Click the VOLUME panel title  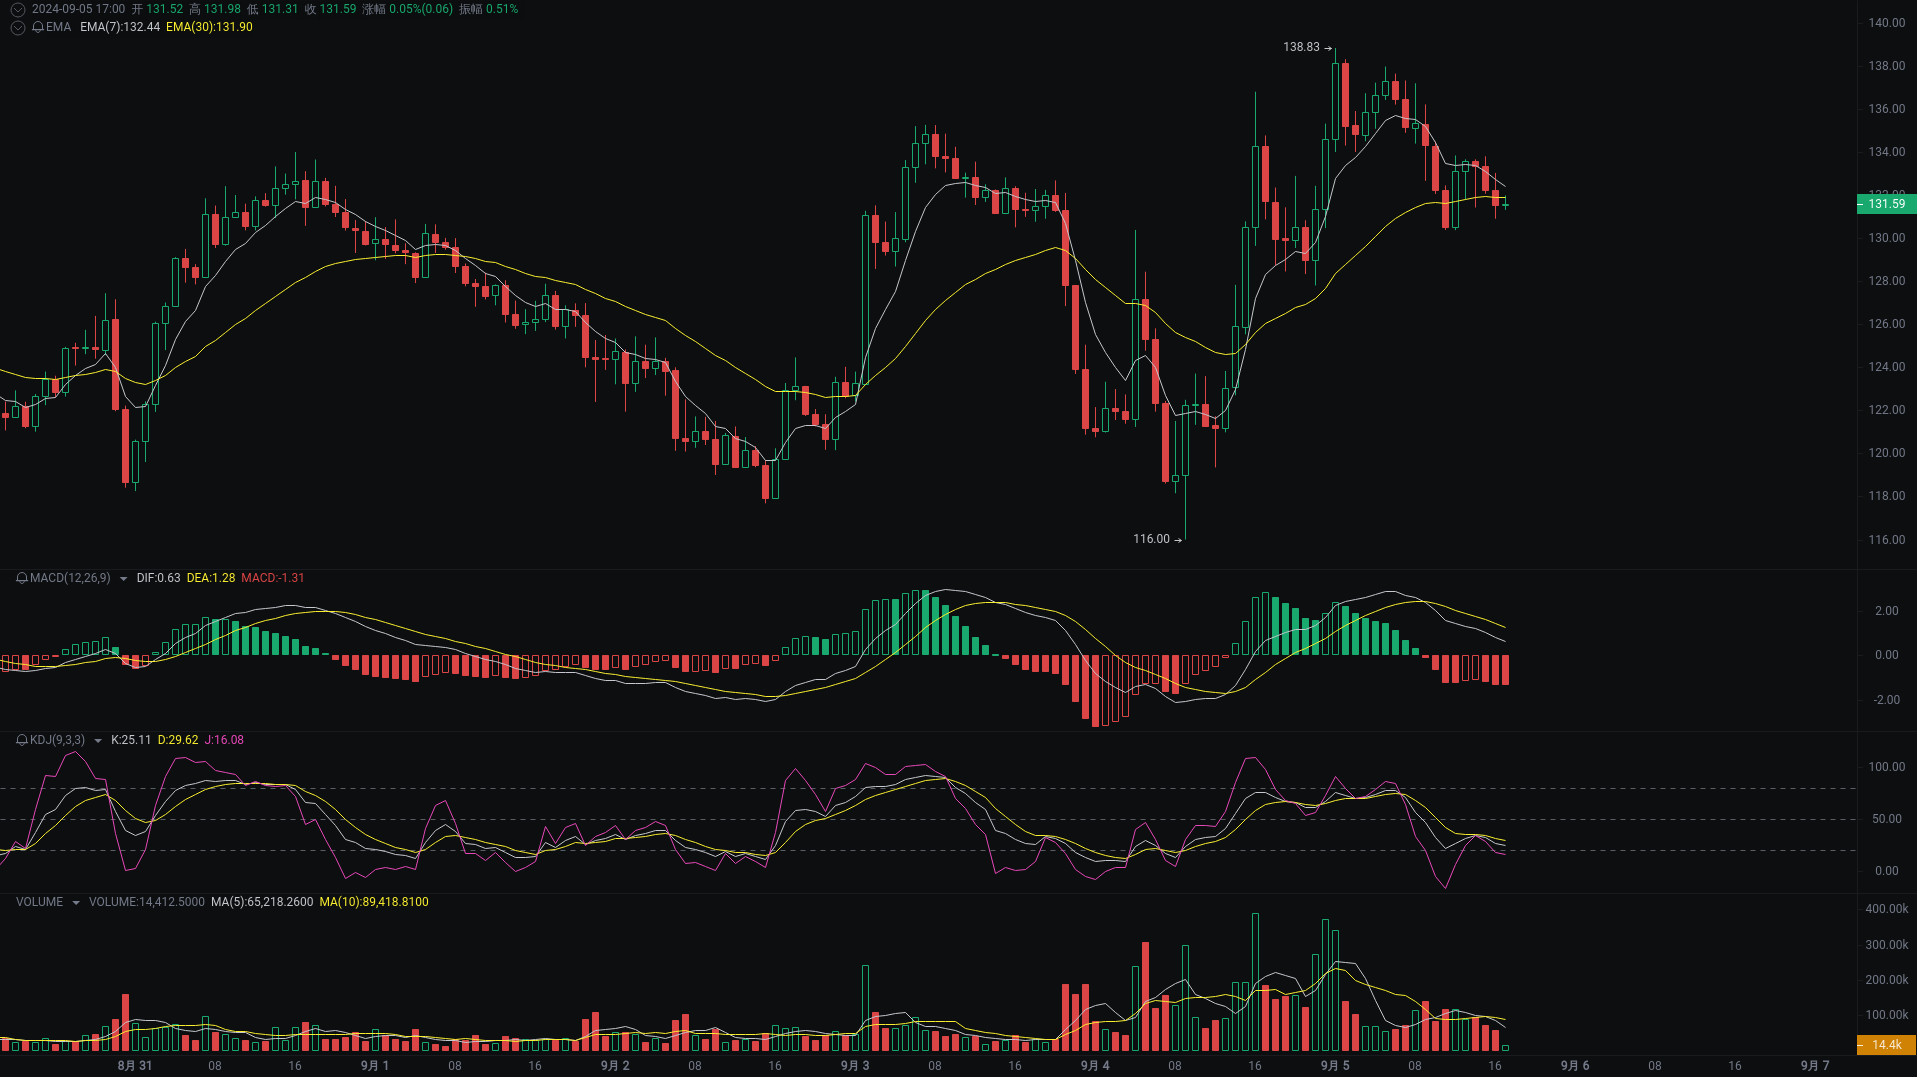(x=40, y=902)
